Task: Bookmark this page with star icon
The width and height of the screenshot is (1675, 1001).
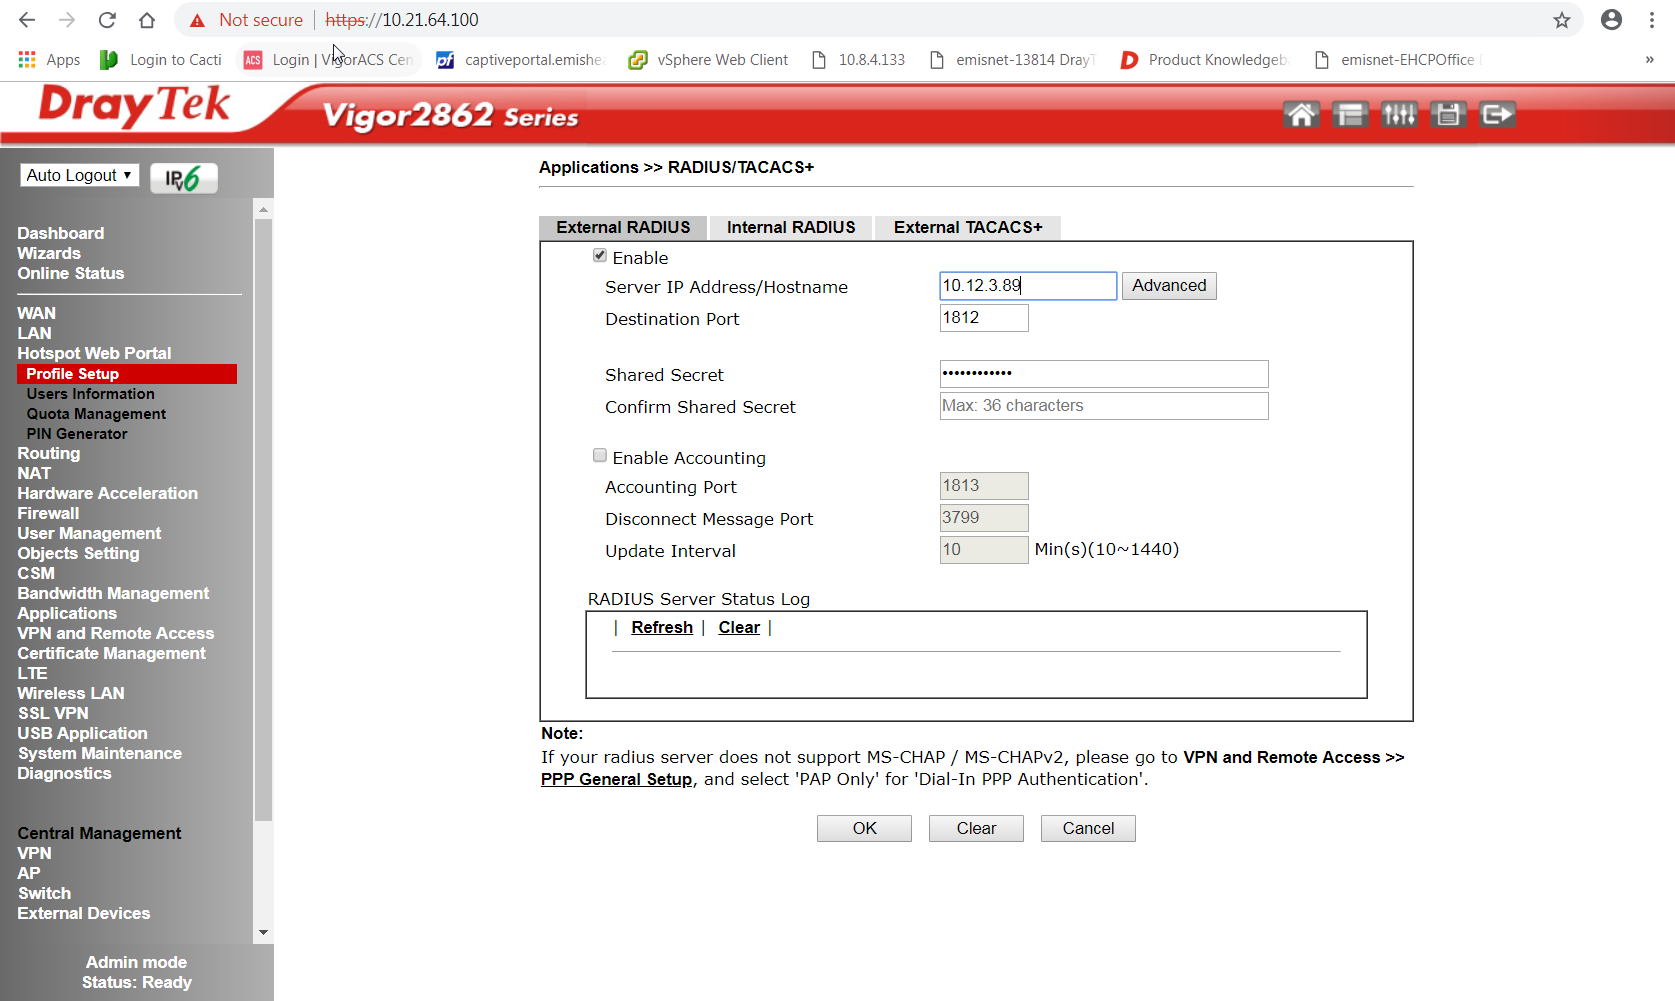Action: [x=1561, y=20]
